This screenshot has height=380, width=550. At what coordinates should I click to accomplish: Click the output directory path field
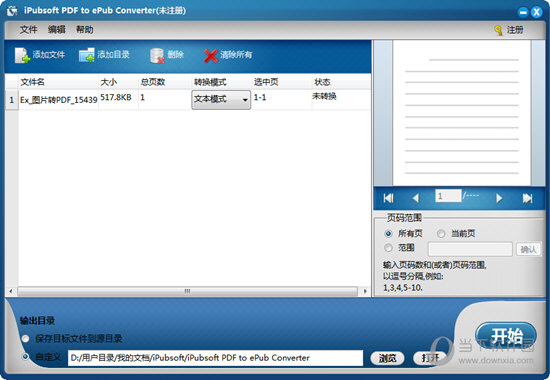[x=215, y=358]
